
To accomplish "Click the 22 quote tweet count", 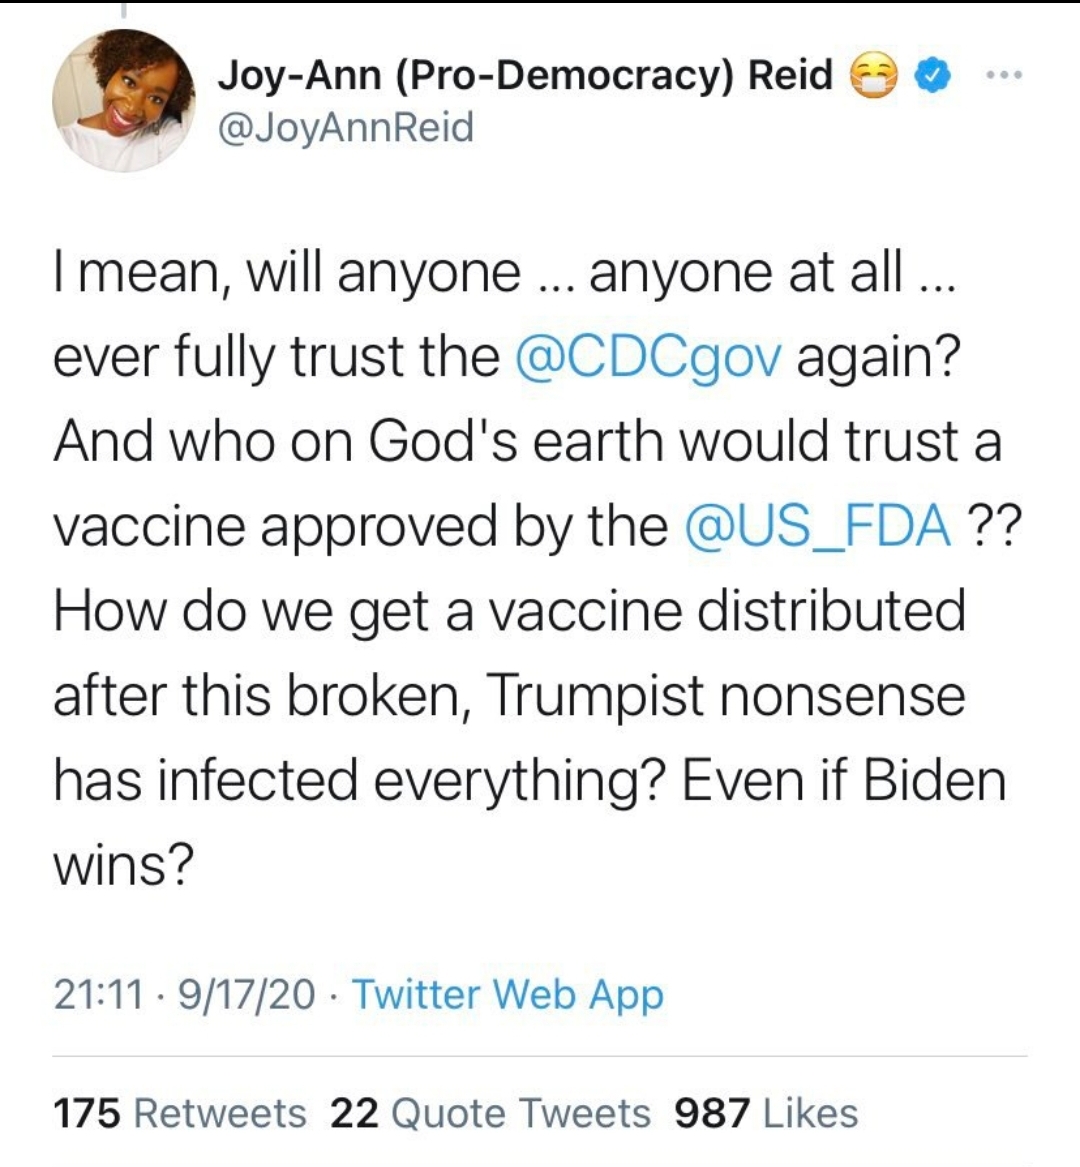I will pyautogui.click(x=354, y=1113).
